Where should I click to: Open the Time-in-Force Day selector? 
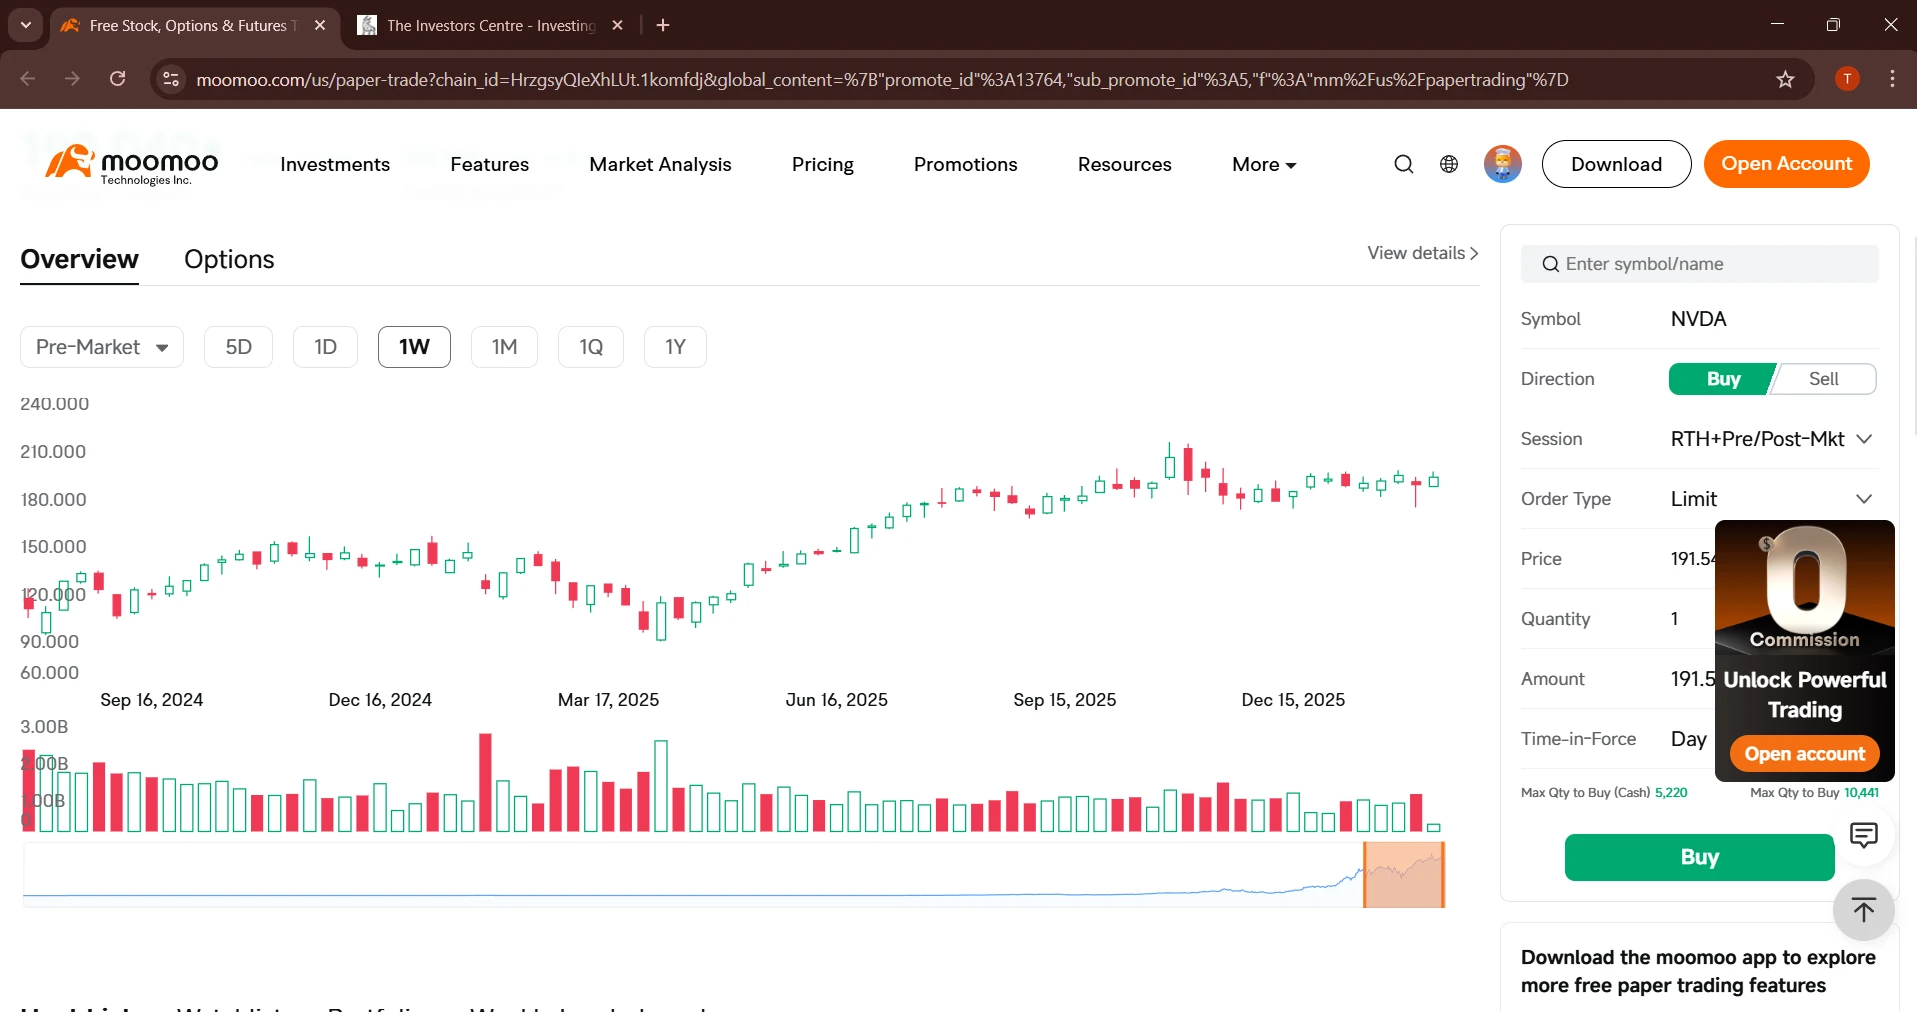pyautogui.click(x=1689, y=739)
